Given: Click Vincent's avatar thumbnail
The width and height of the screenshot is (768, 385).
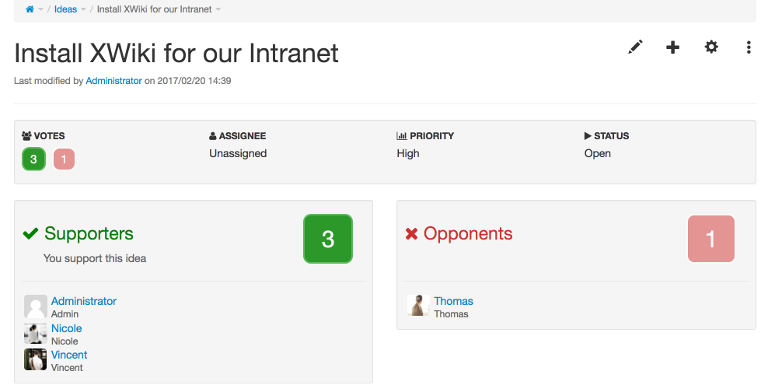Looking at the screenshot, I should click(x=35, y=360).
